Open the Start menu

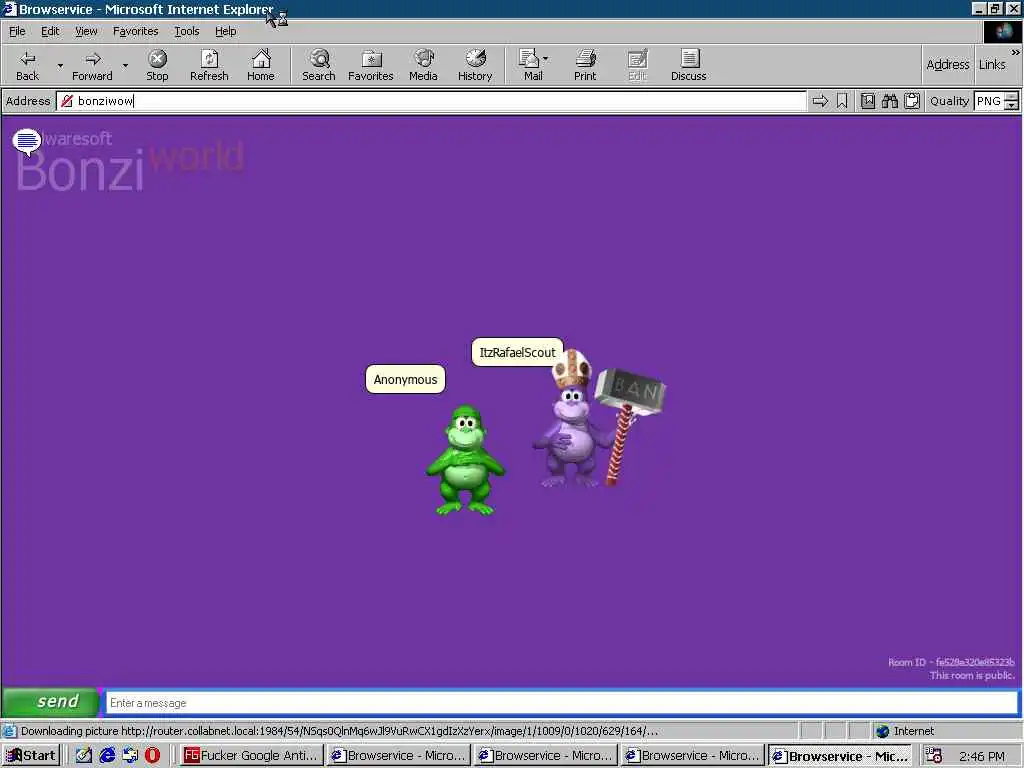pyautogui.click(x=31, y=756)
